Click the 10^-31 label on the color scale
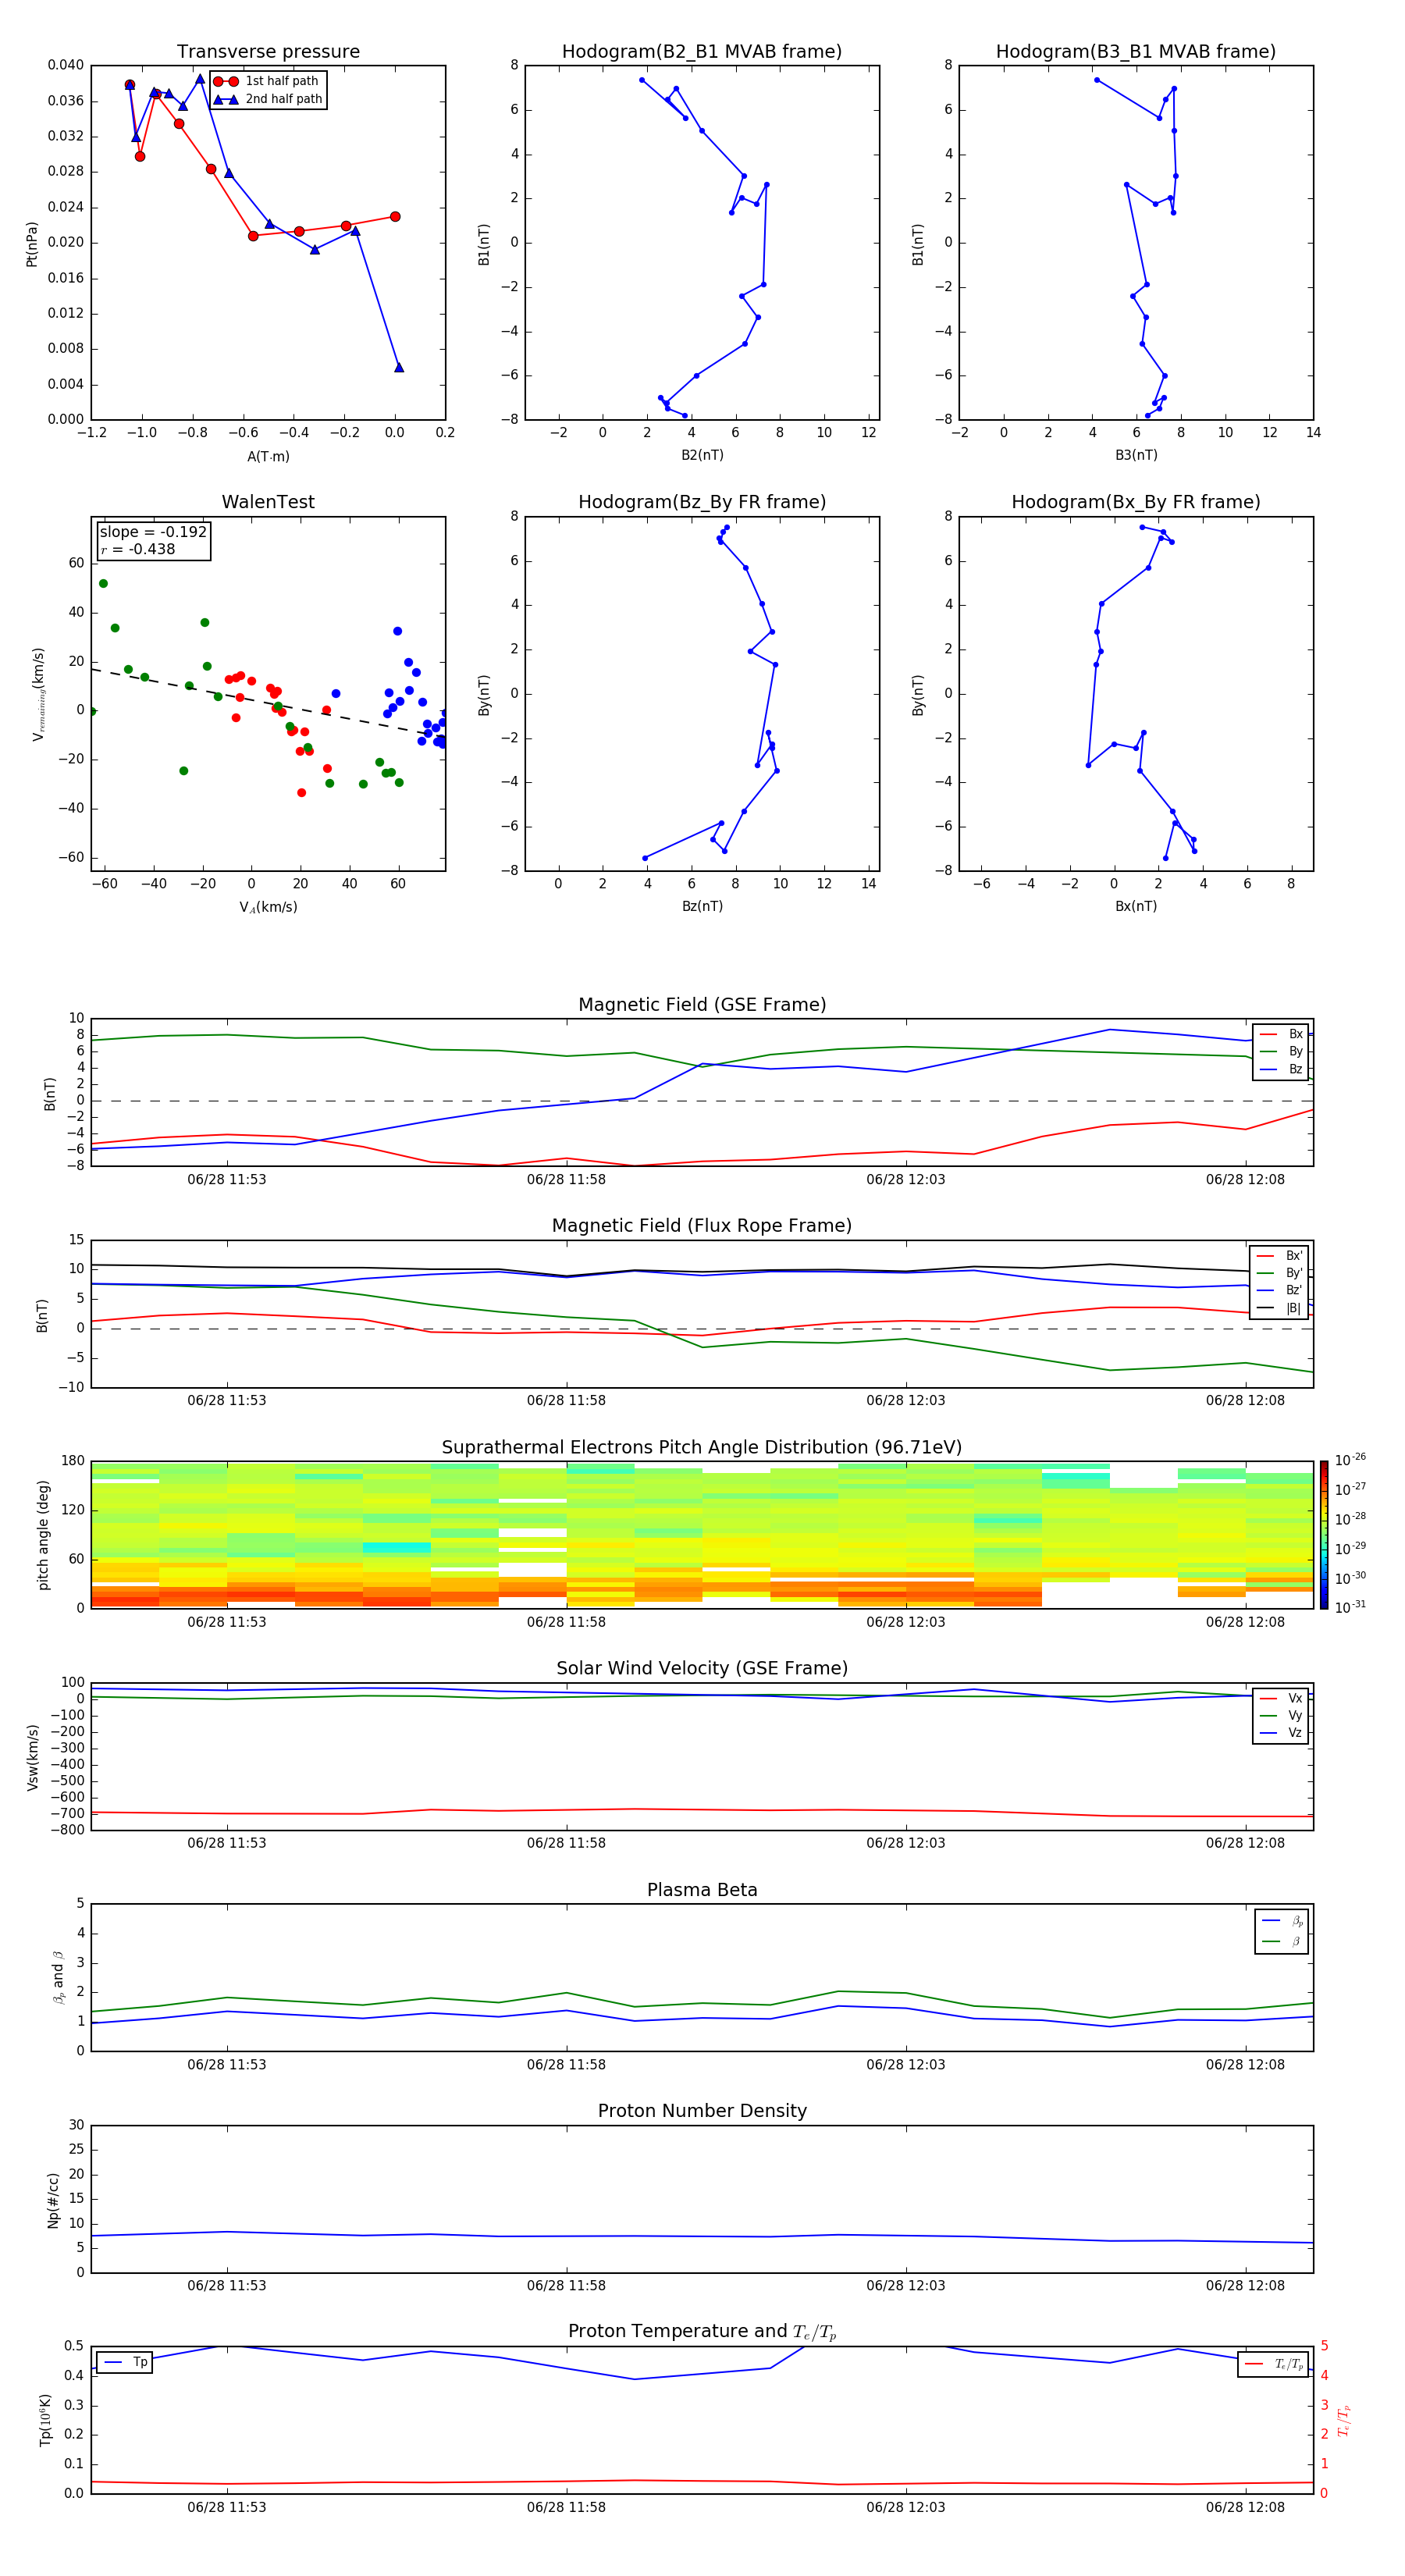This screenshot has height=2576, width=1405. click(1350, 1607)
